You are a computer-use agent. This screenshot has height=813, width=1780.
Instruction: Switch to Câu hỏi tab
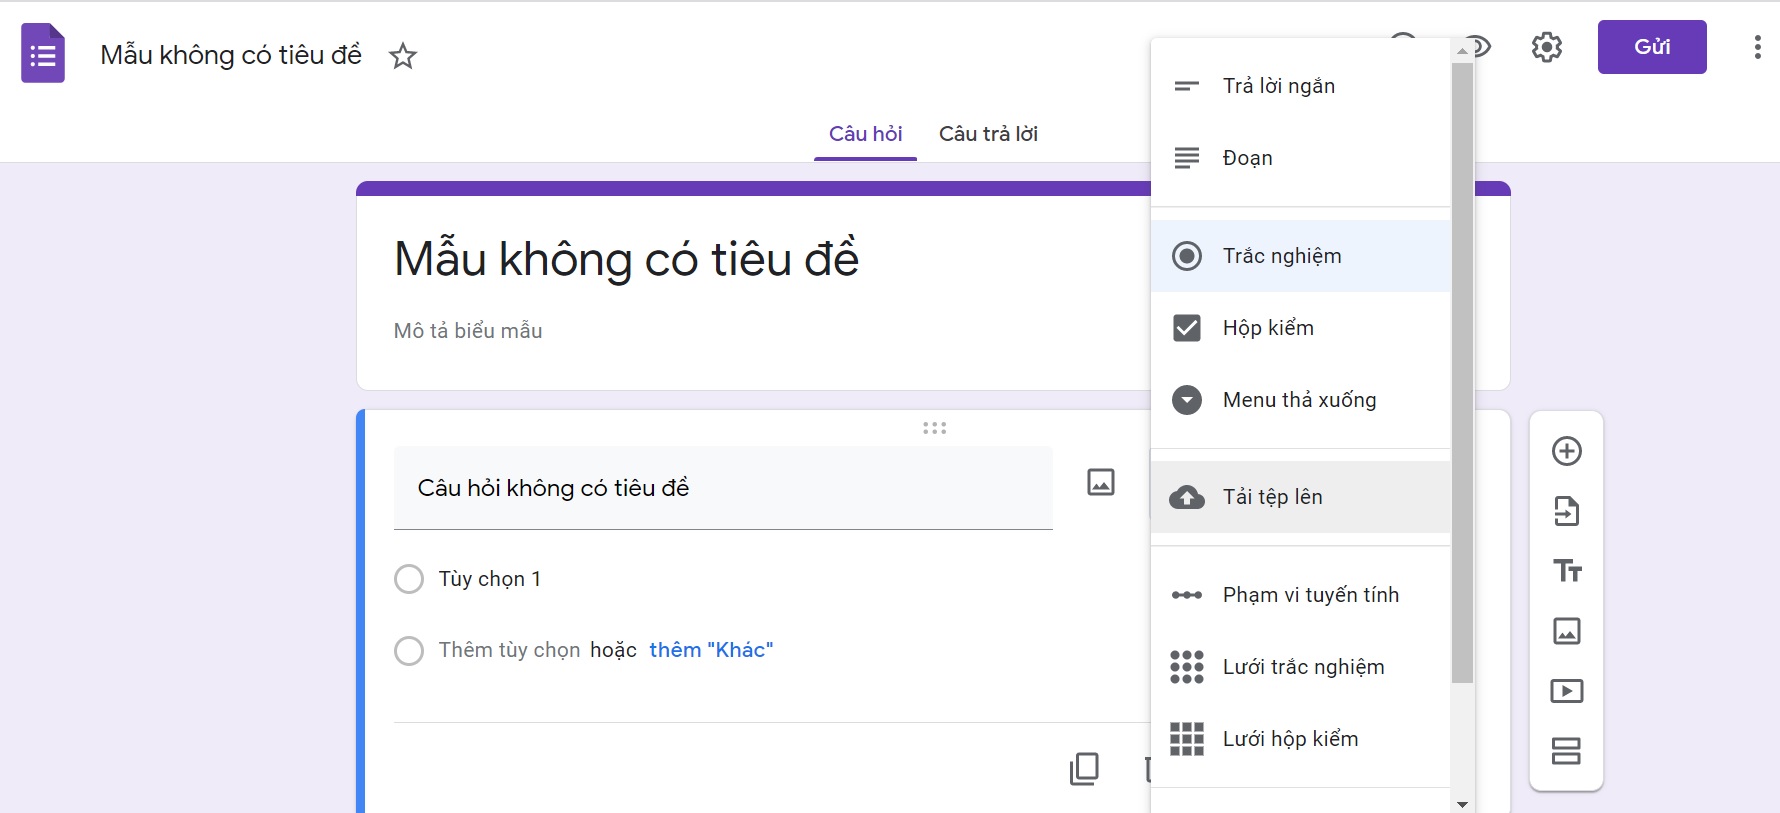866,134
